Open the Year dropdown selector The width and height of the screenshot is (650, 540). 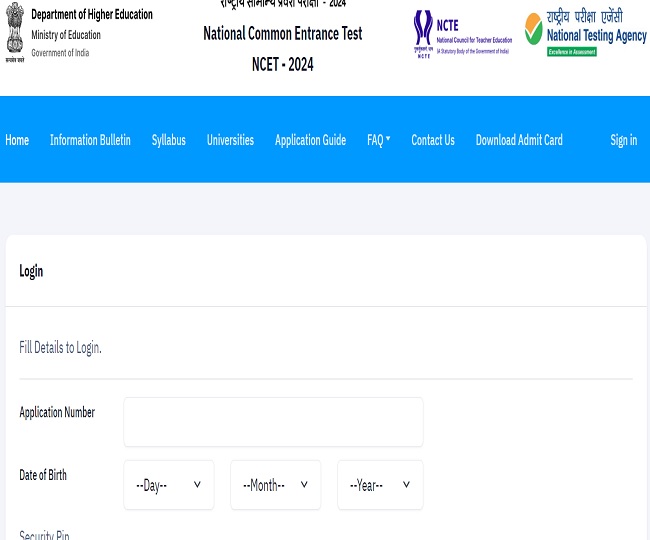tap(379, 485)
